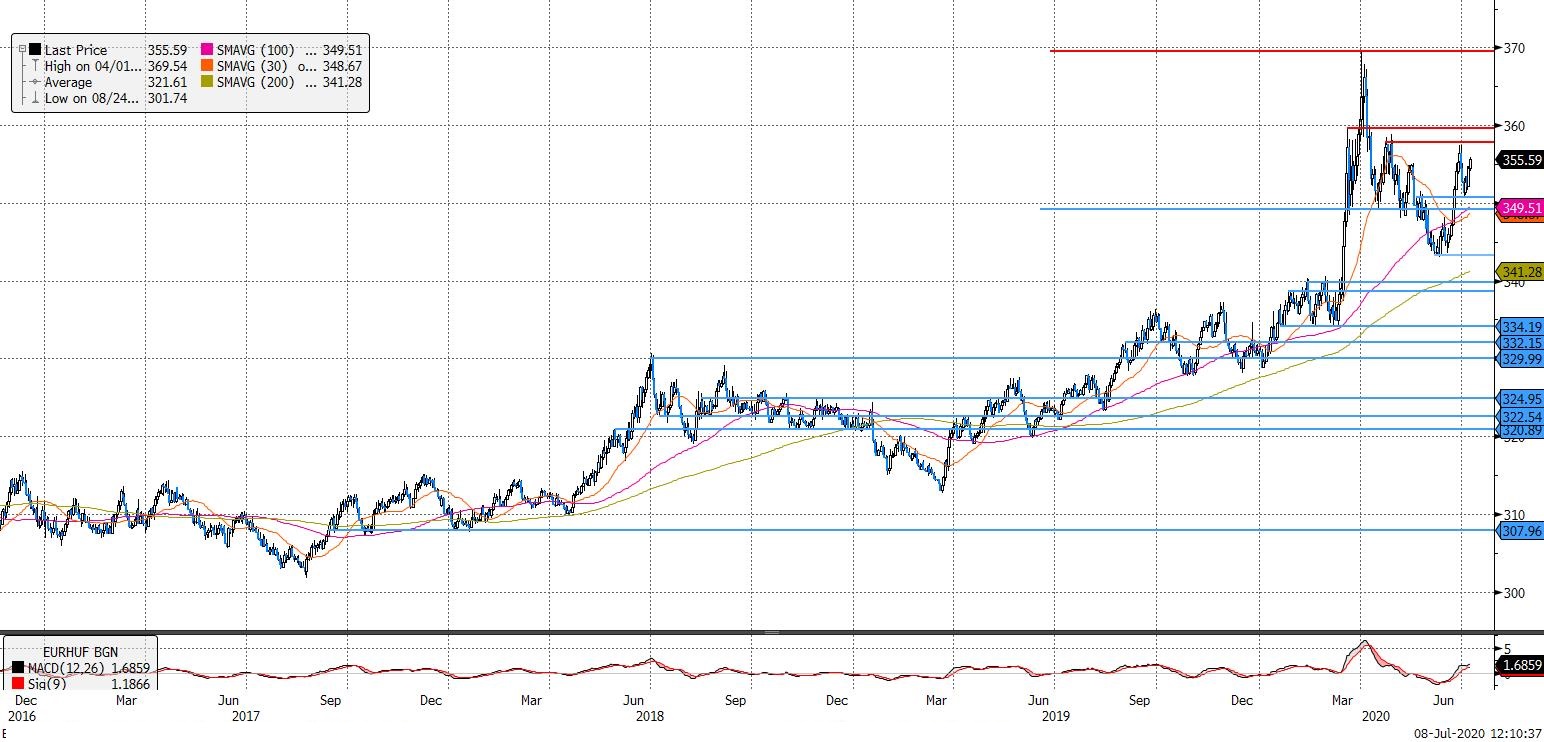1544x742 pixels.
Task: Select the 'SMAVG (30)' legend label
Action: (x=252, y=66)
